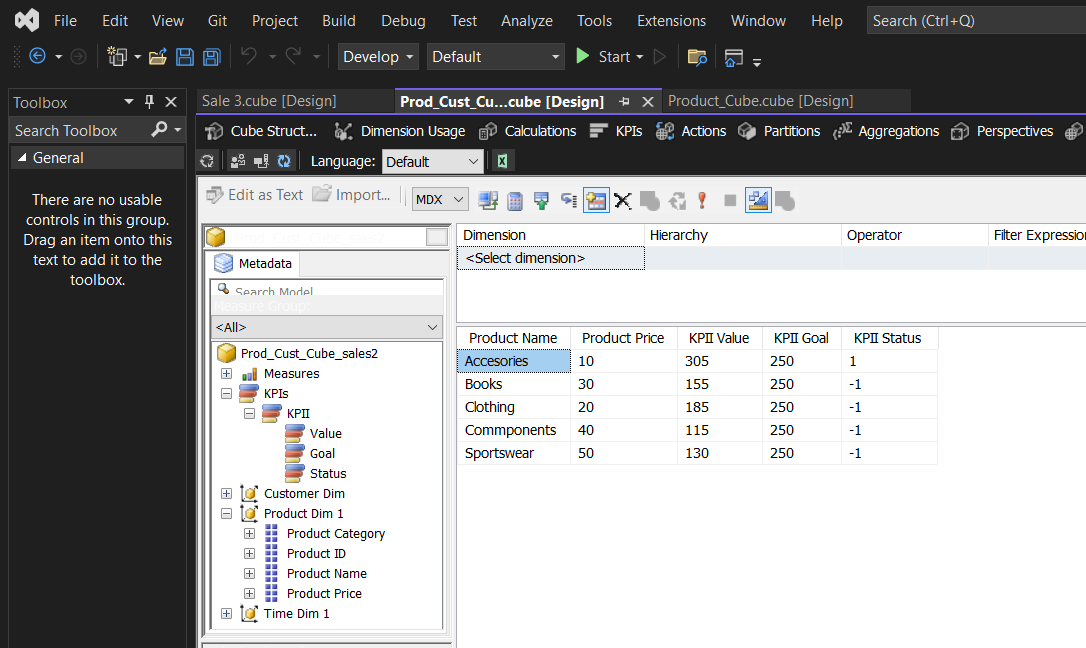Switch to Product_Cube.cube [Design] tab

click(760, 101)
